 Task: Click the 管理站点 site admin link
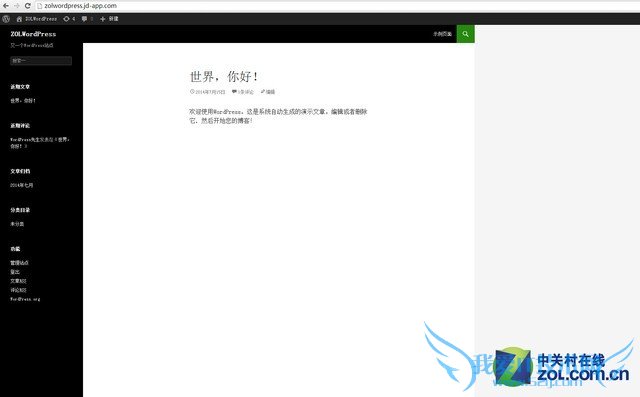click(19, 263)
